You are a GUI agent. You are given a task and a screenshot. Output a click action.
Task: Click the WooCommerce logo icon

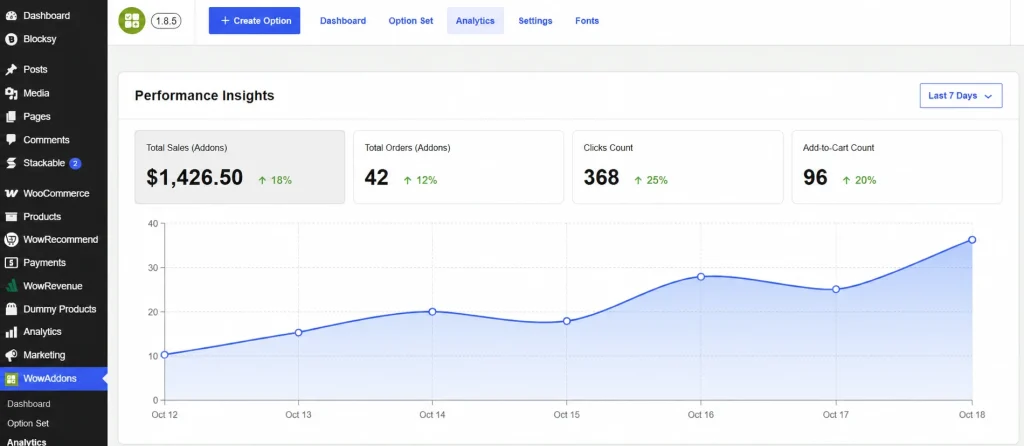click(x=11, y=193)
